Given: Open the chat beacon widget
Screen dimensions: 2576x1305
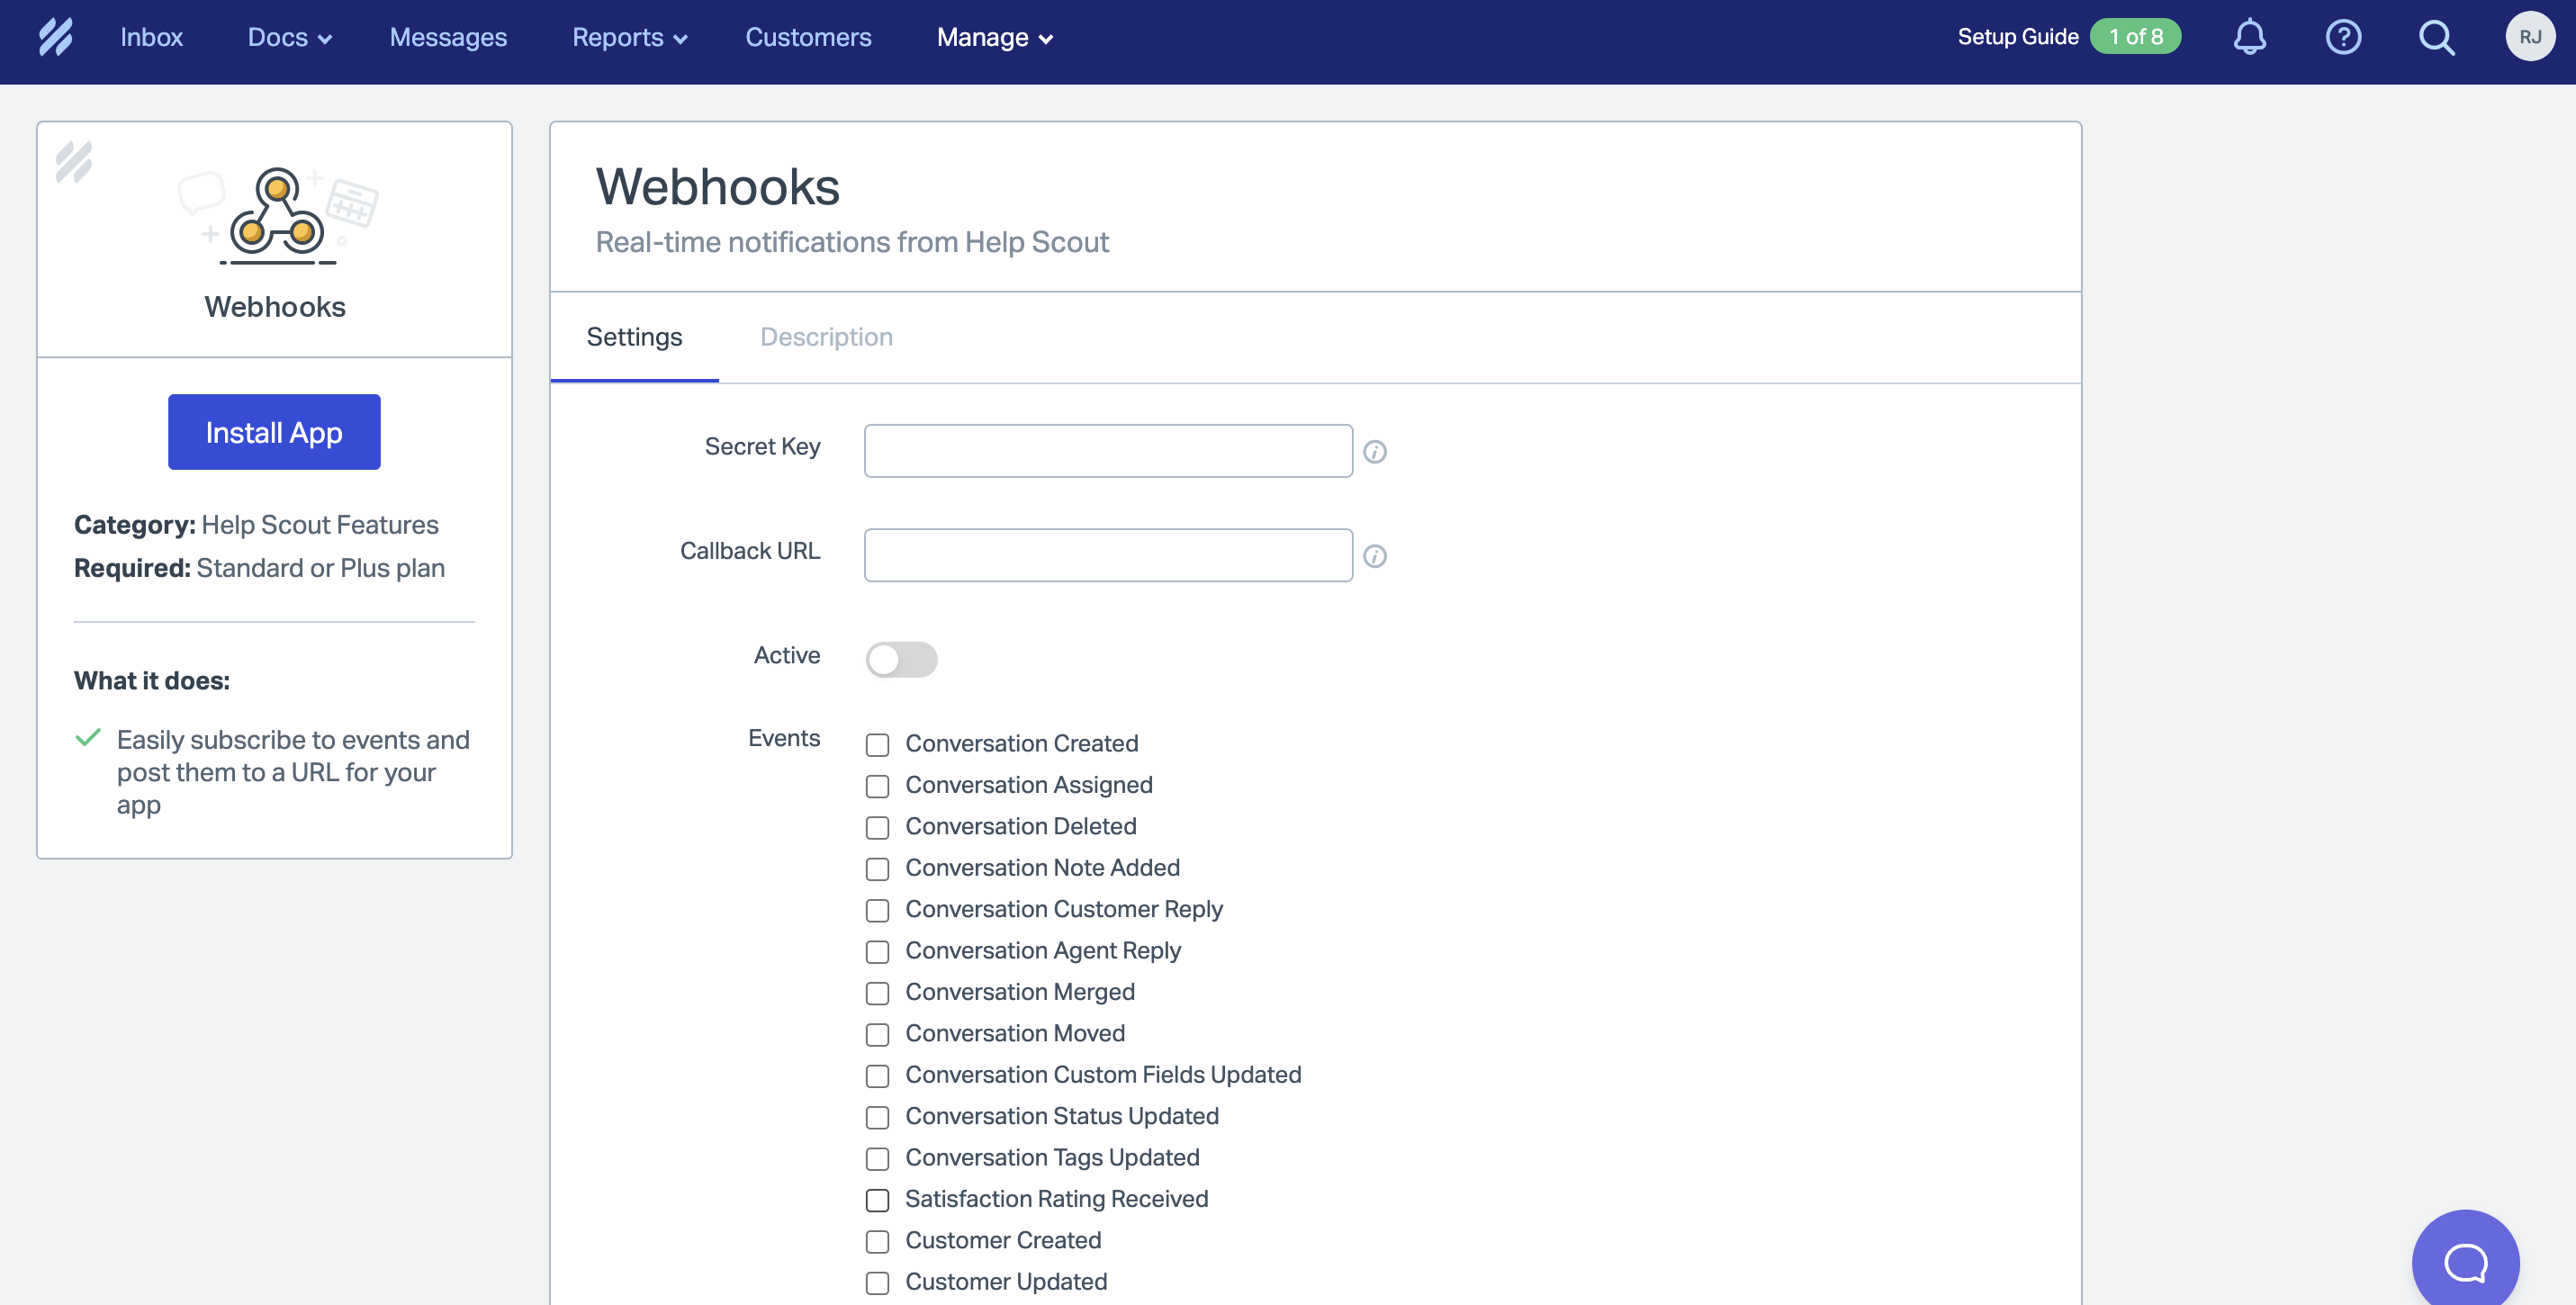Looking at the screenshot, I should [x=2464, y=1260].
